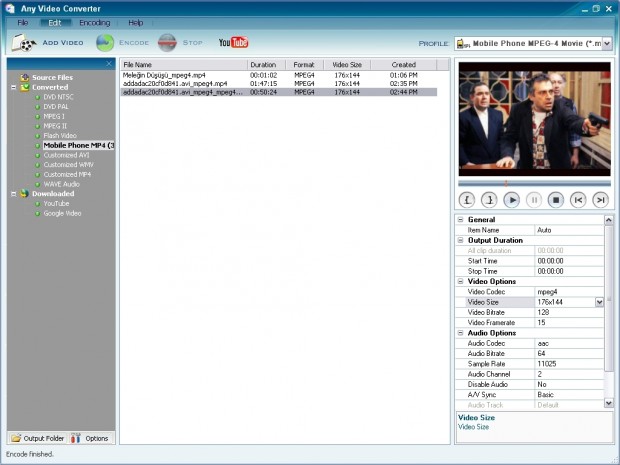The width and height of the screenshot is (620, 465).
Task: Open the Profile dropdown list
Action: [607, 43]
